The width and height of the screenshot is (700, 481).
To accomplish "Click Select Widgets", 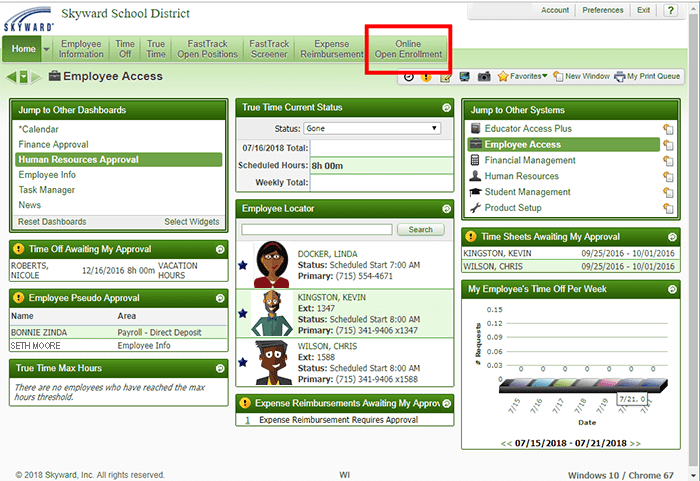I will 192,222.
